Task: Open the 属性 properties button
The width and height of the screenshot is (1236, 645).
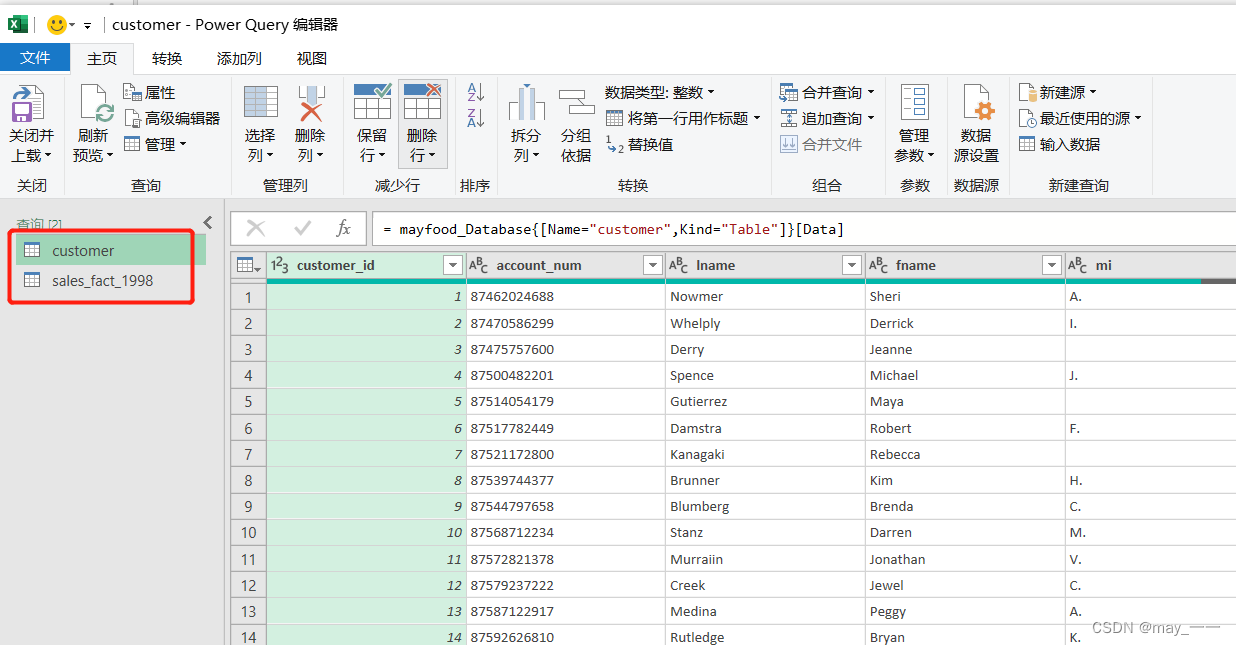Action: pyautogui.click(x=149, y=92)
